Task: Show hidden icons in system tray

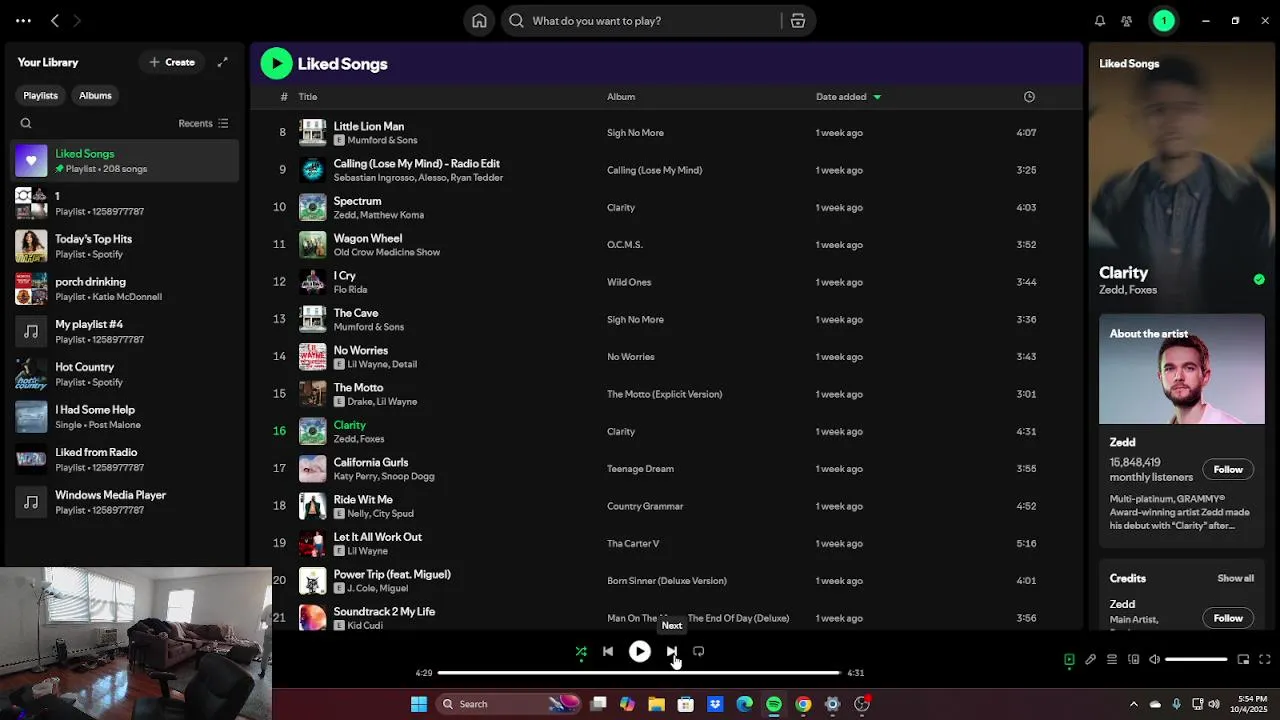Action: [1133, 704]
